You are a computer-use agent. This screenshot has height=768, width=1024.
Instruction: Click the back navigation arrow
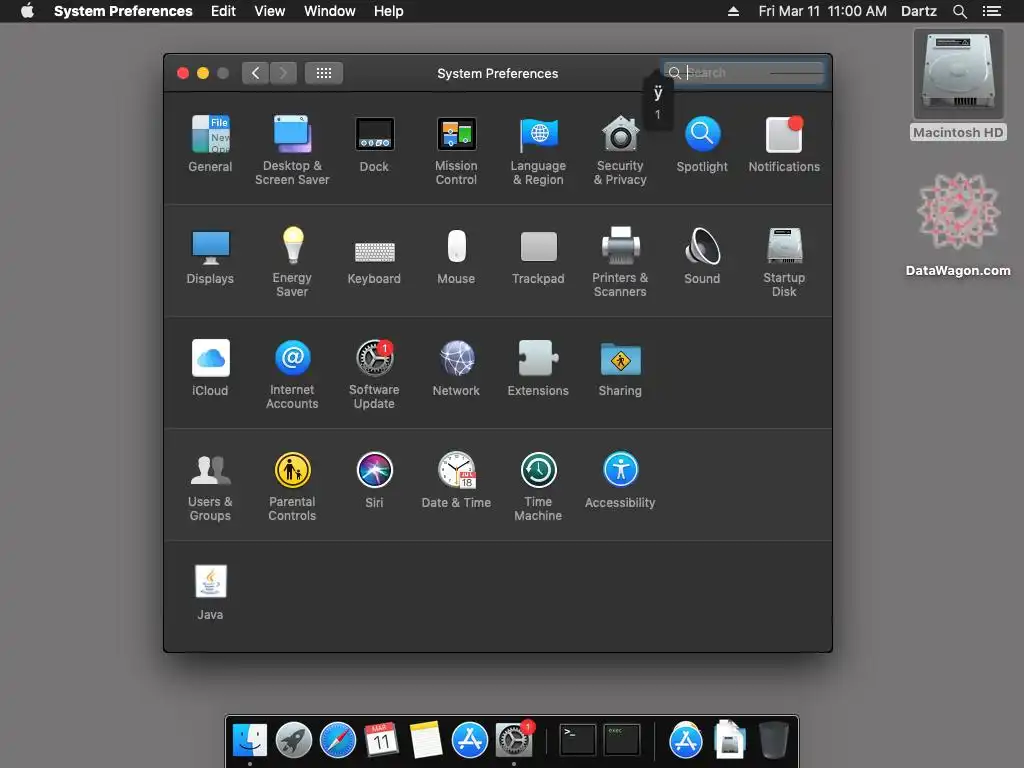(x=255, y=73)
